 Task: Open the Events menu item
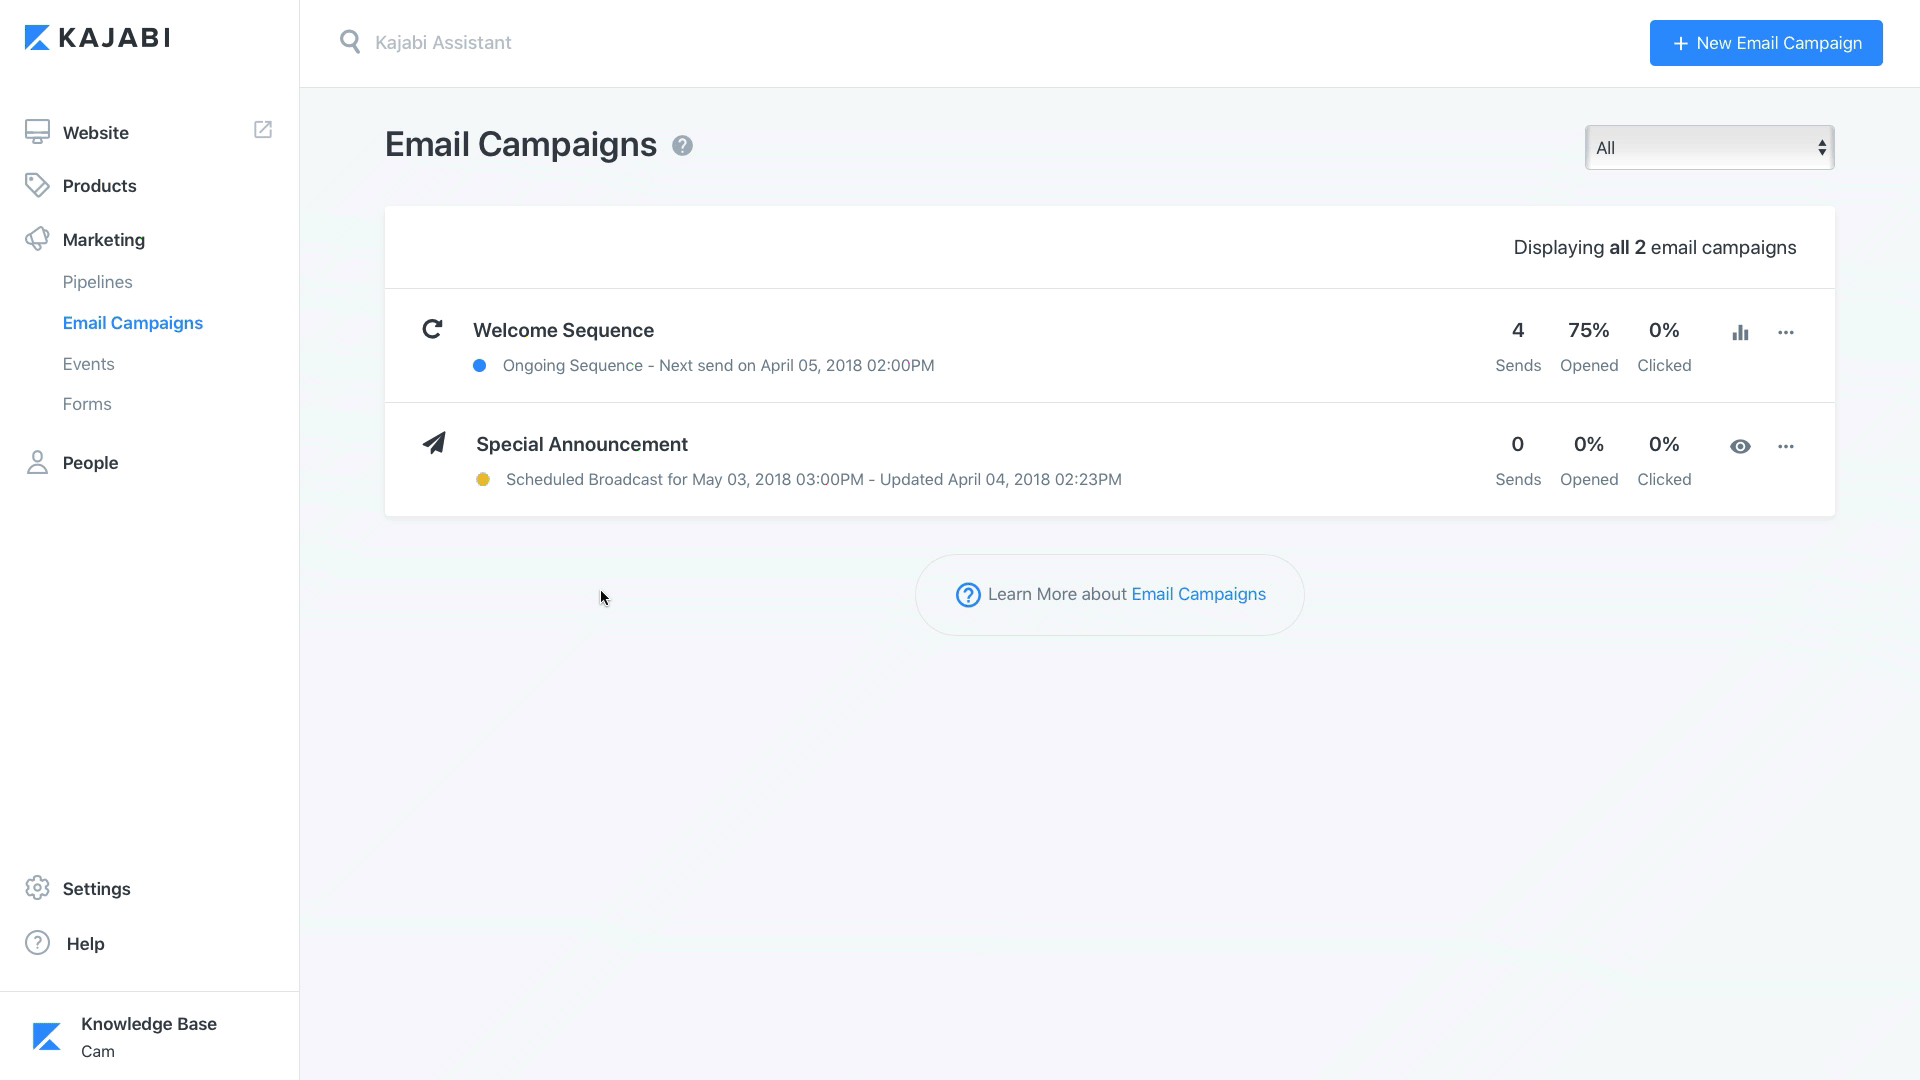(x=88, y=364)
